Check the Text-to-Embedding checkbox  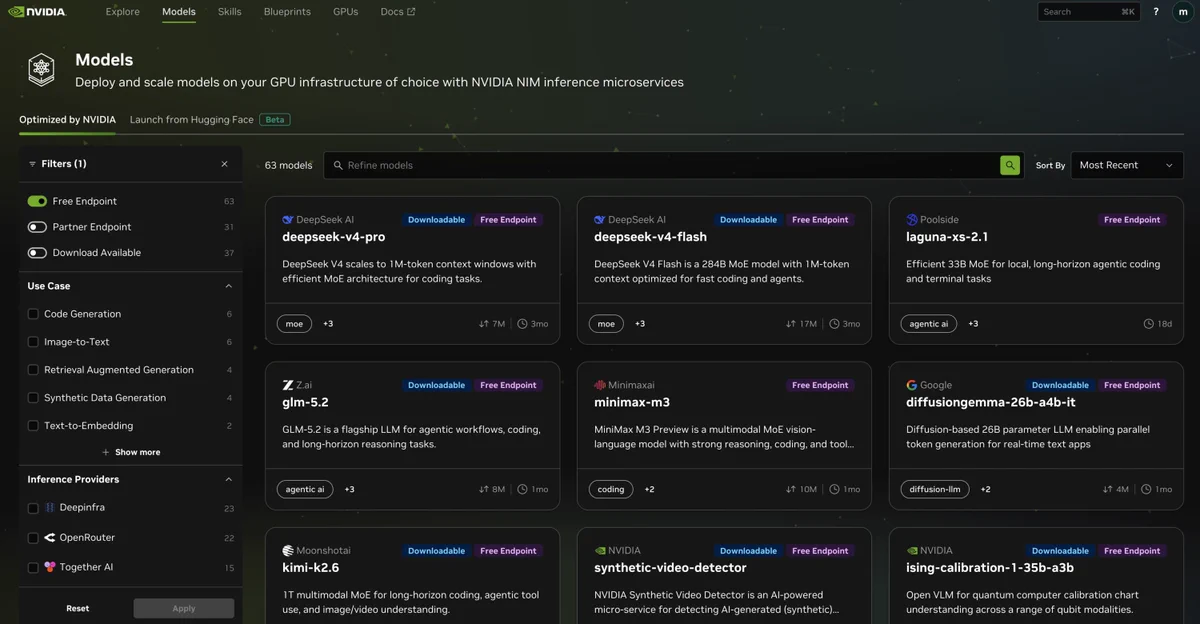(x=34, y=426)
